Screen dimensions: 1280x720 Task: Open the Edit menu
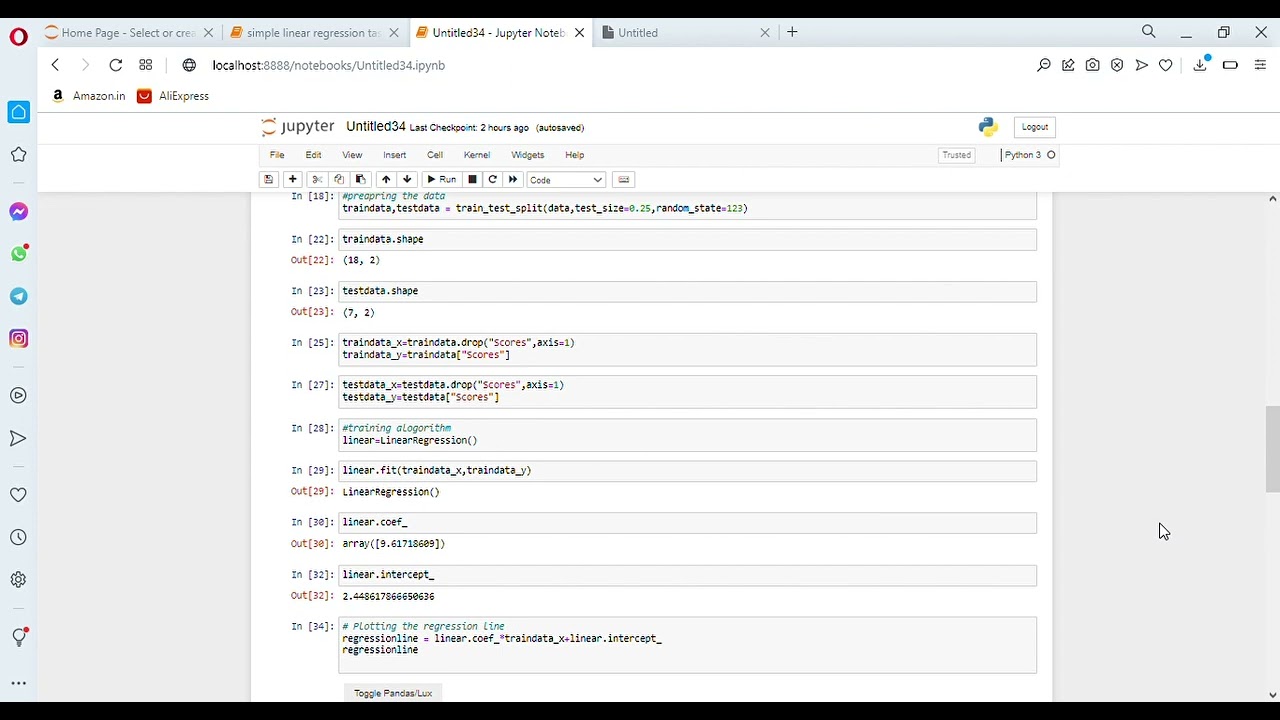313,155
